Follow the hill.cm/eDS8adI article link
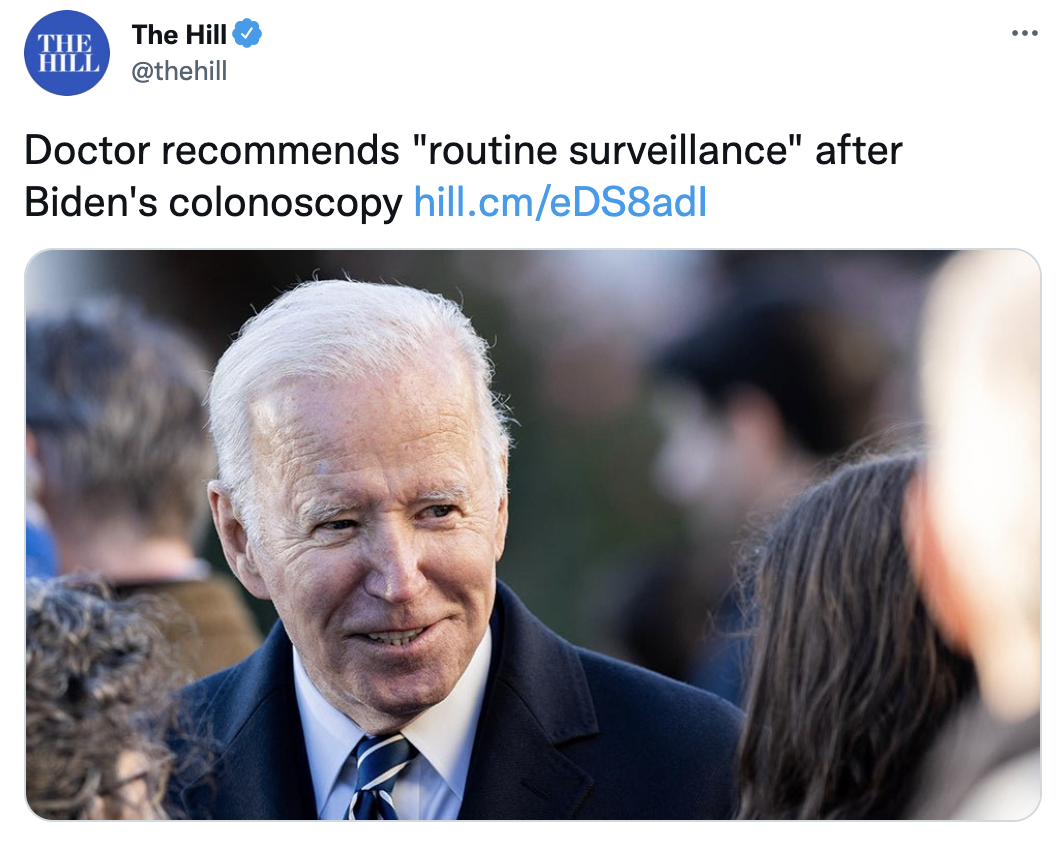 (x=560, y=202)
